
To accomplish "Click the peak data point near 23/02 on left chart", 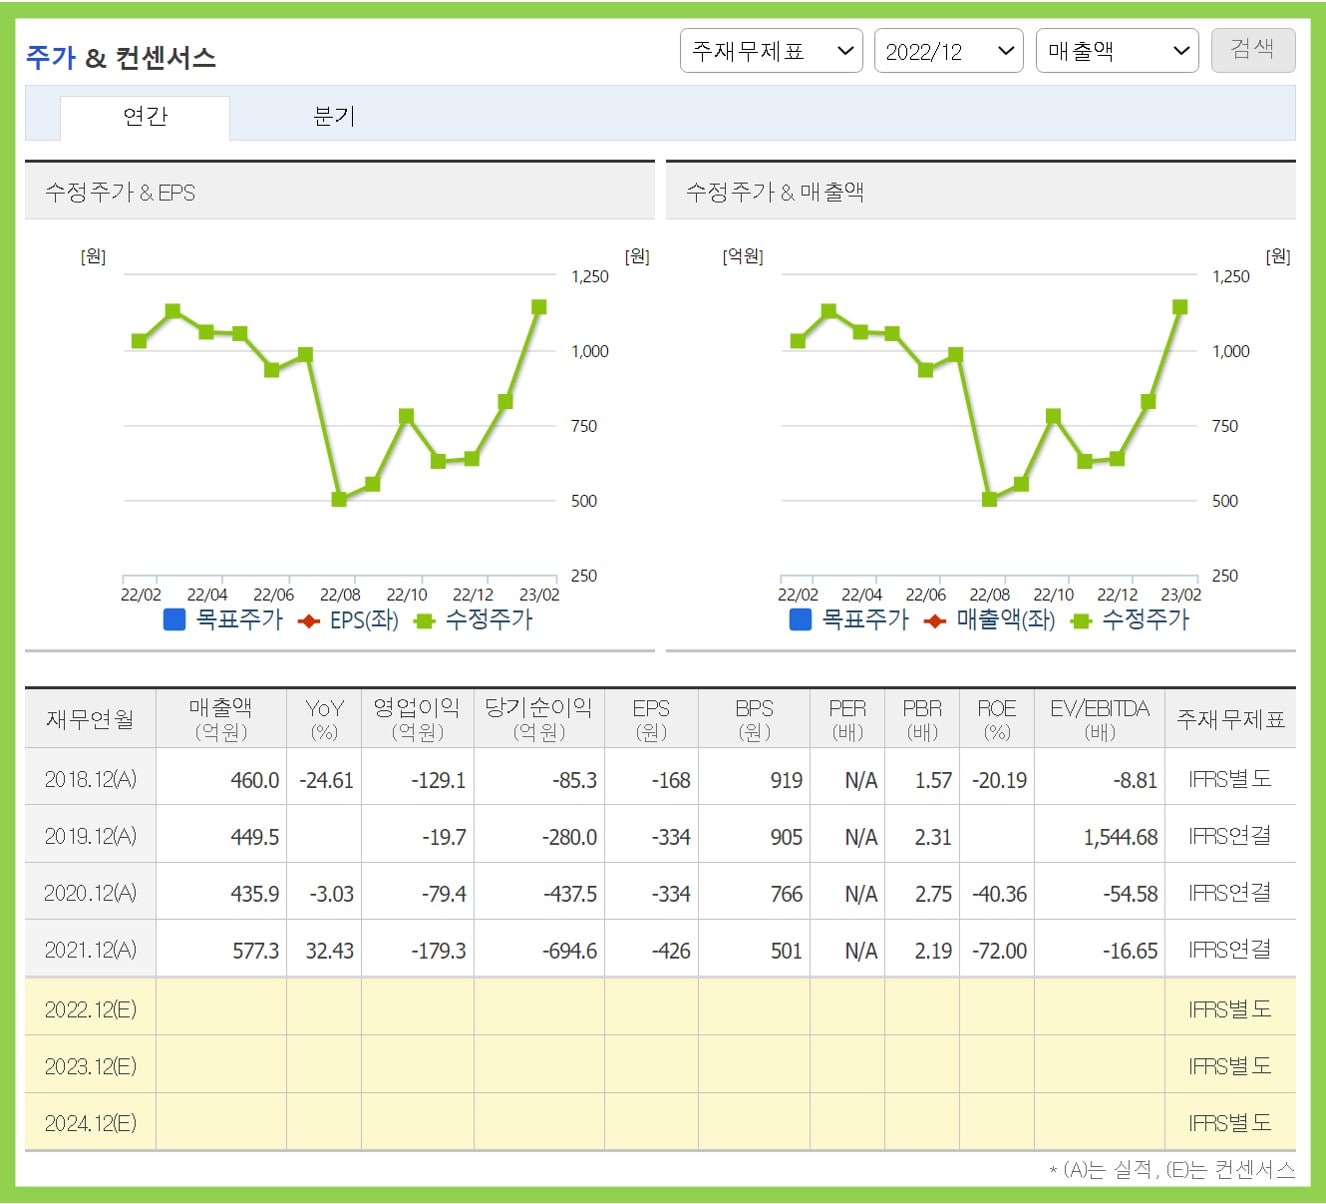I will [538, 307].
